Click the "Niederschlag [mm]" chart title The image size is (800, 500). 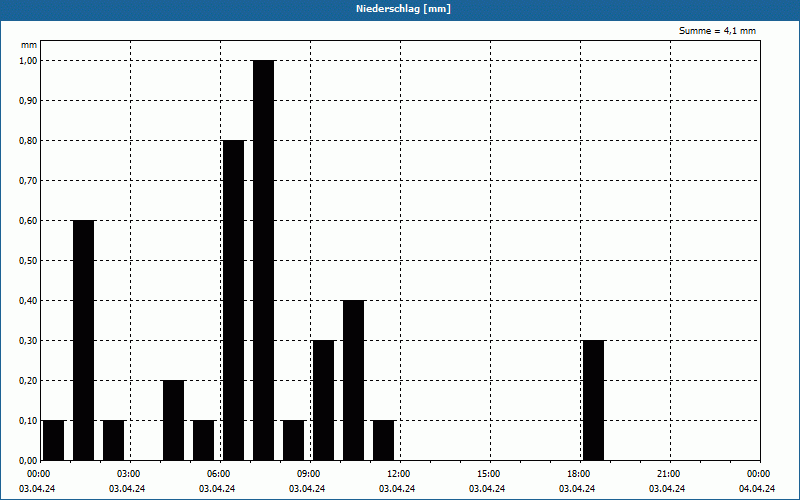pyautogui.click(x=403, y=9)
